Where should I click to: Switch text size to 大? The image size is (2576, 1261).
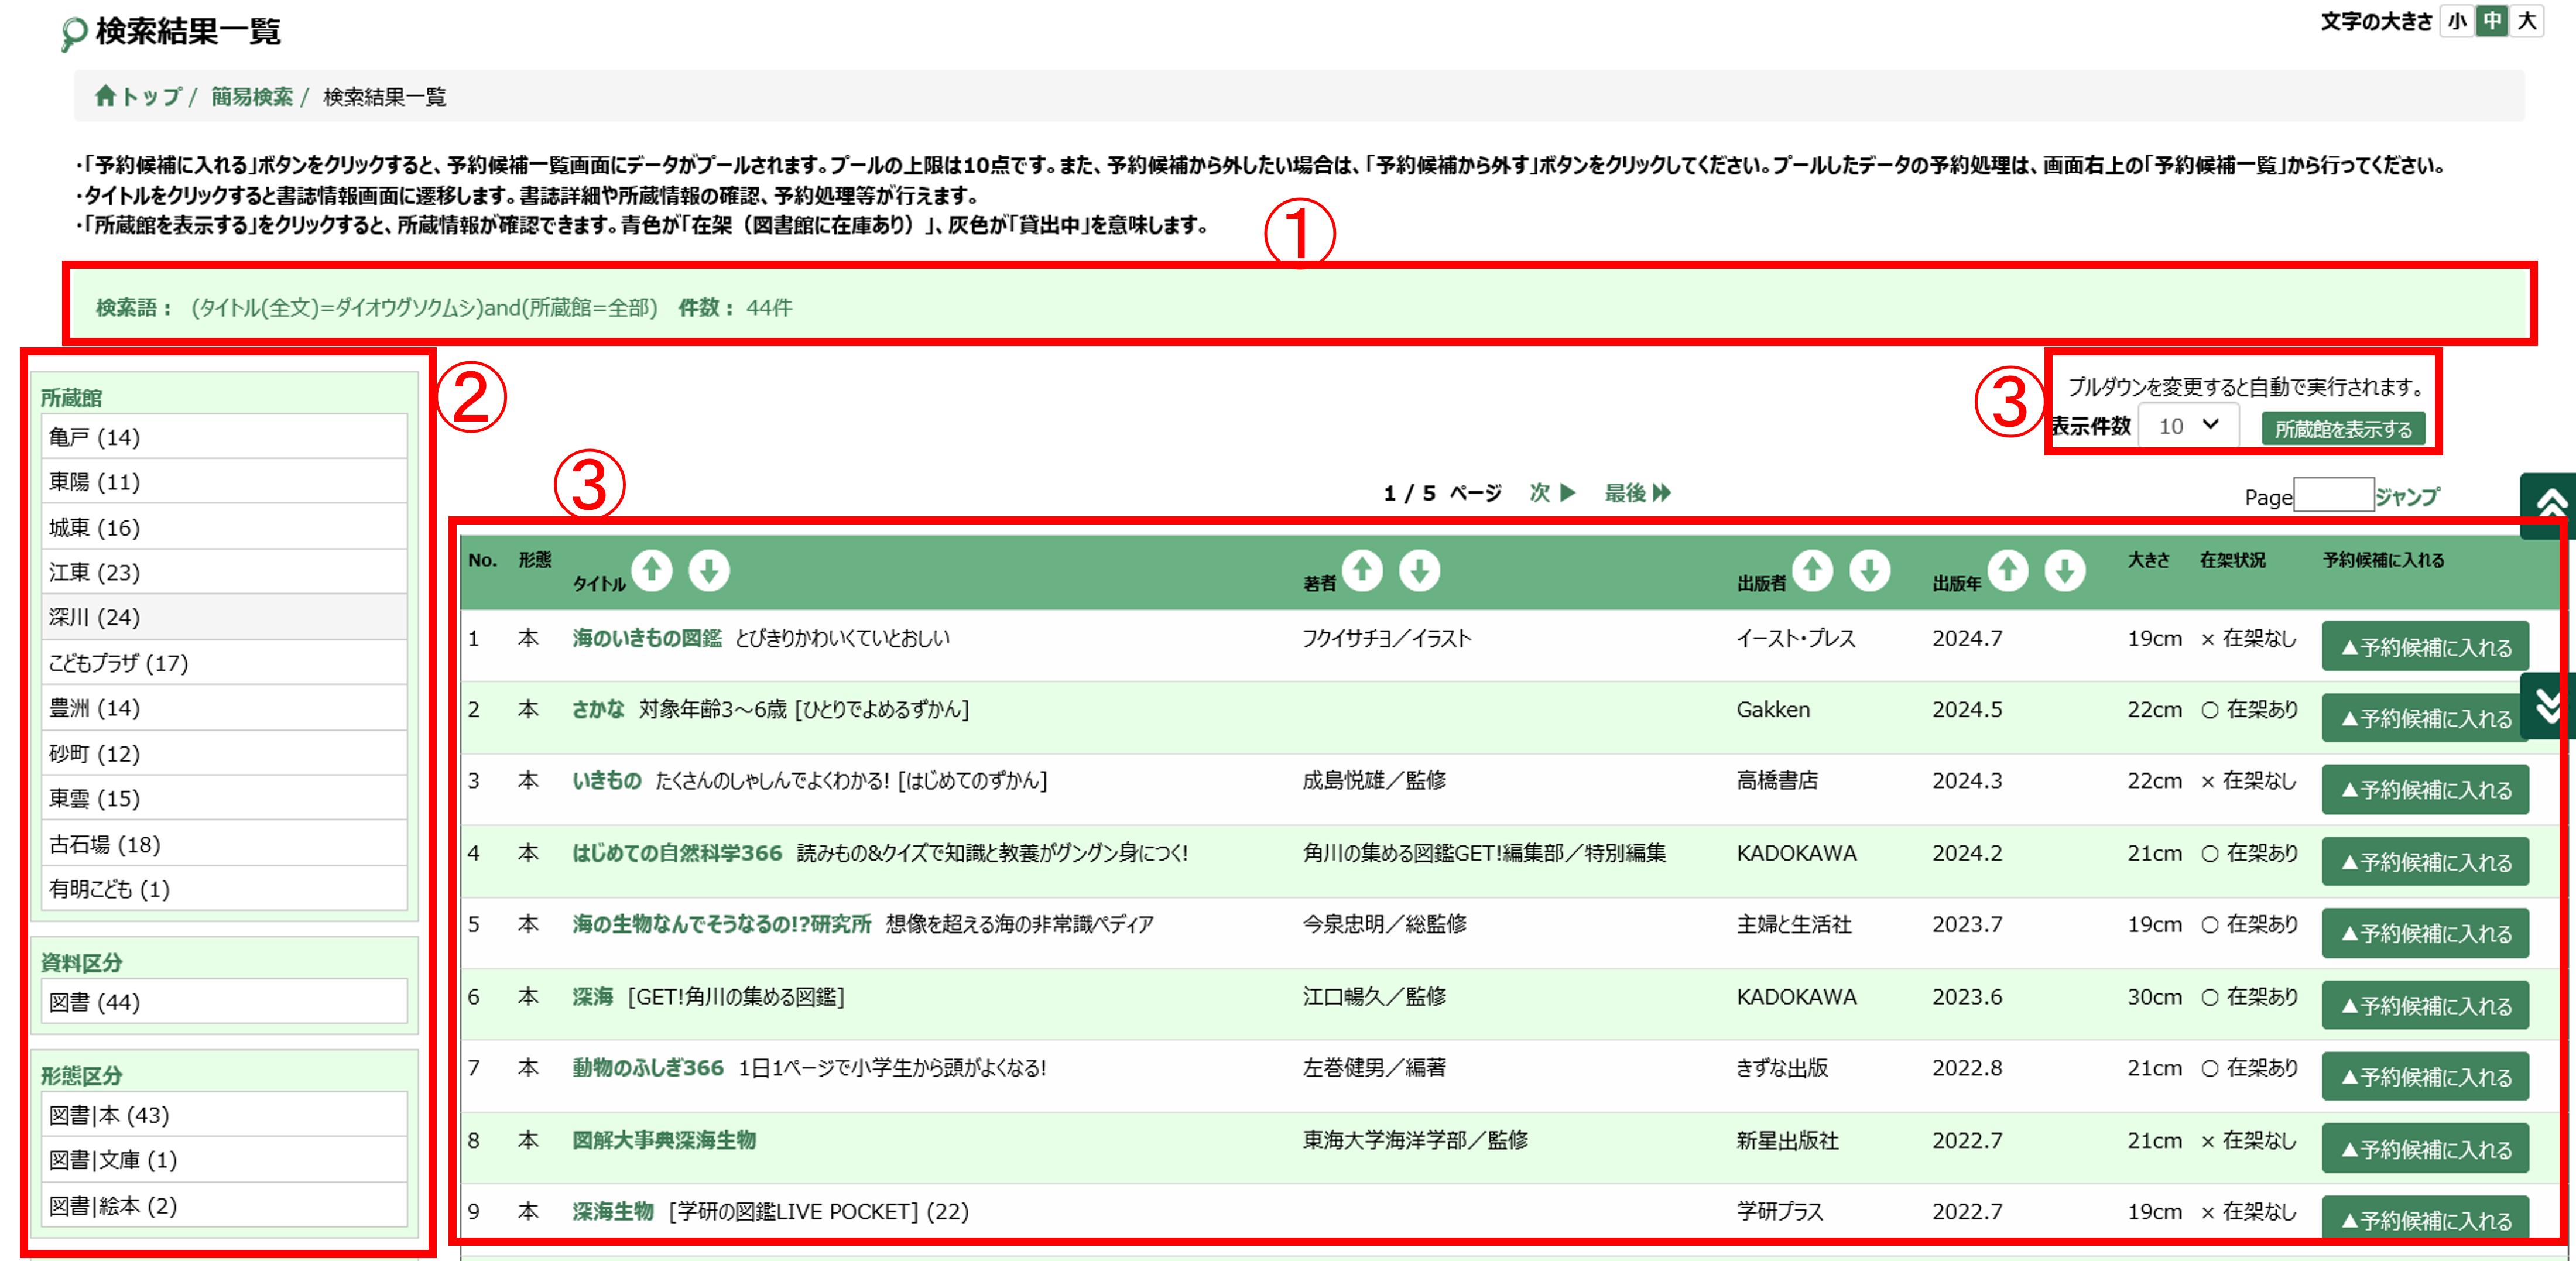(2527, 20)
